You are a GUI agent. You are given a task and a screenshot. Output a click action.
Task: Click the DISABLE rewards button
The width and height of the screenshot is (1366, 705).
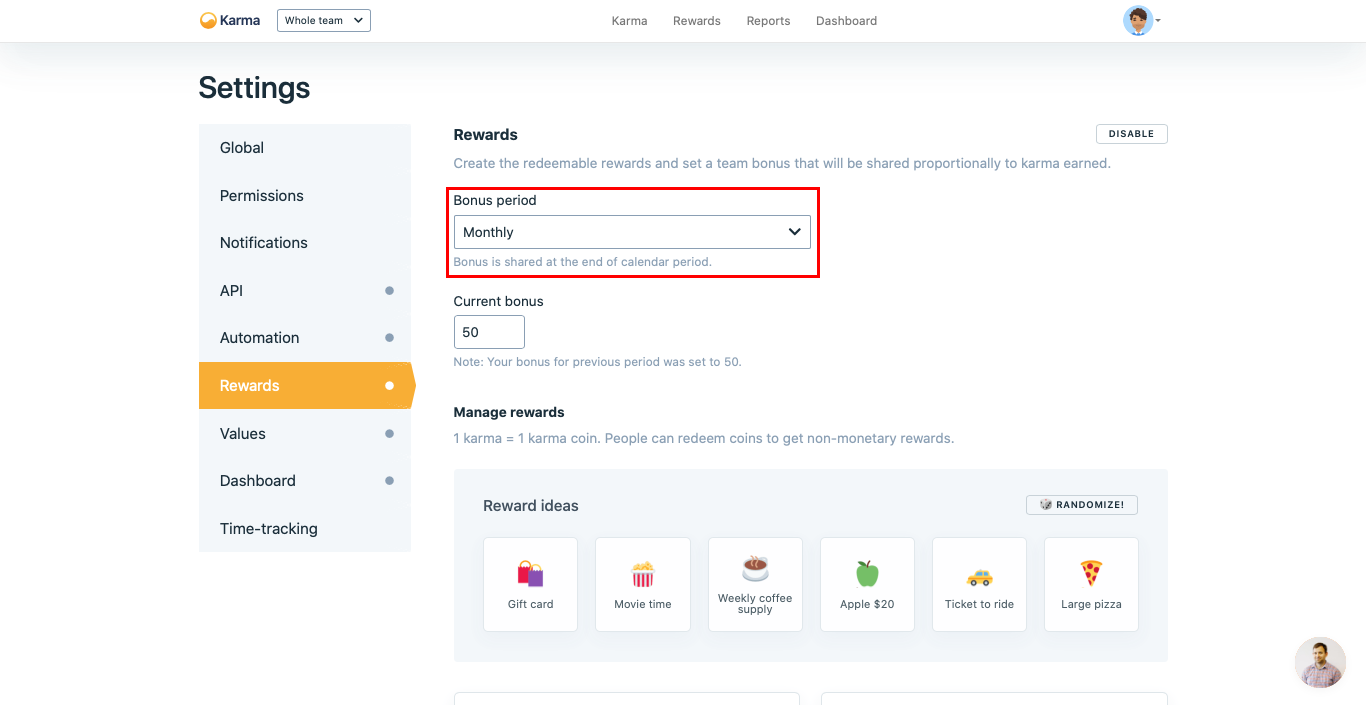click(x=1131, y=134)
